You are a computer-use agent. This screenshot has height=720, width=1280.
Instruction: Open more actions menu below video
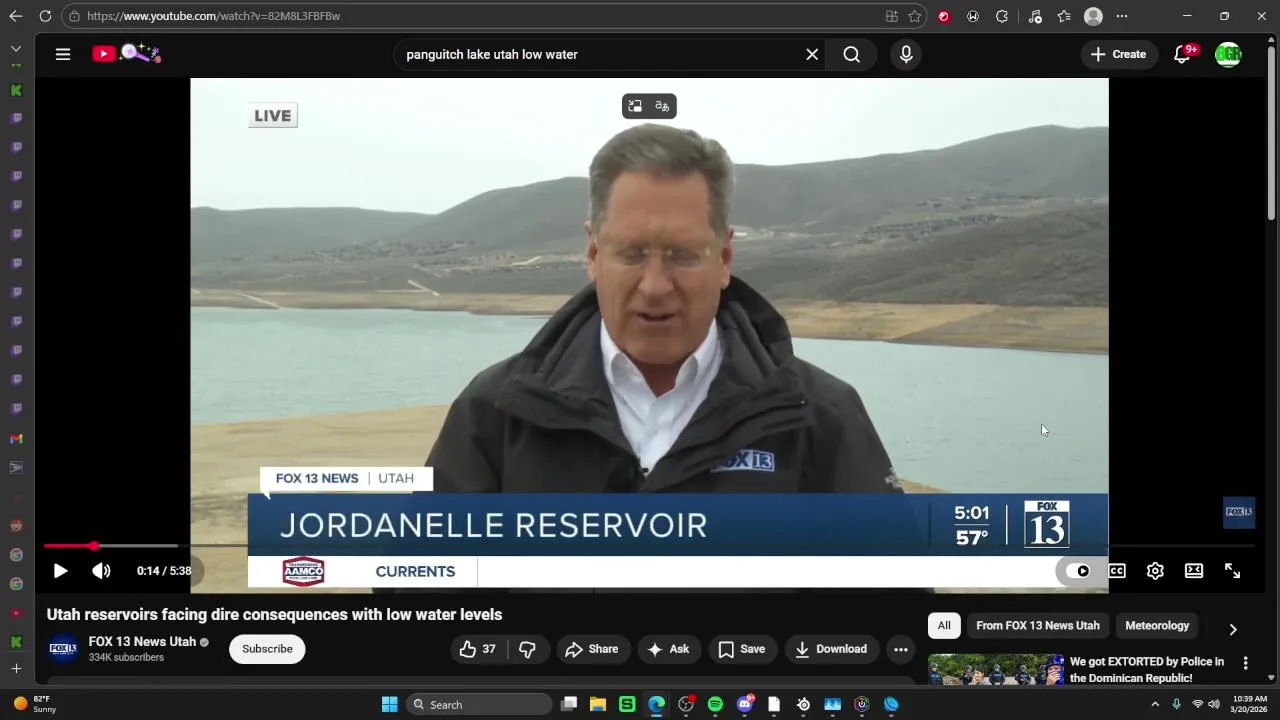(900, 649)
